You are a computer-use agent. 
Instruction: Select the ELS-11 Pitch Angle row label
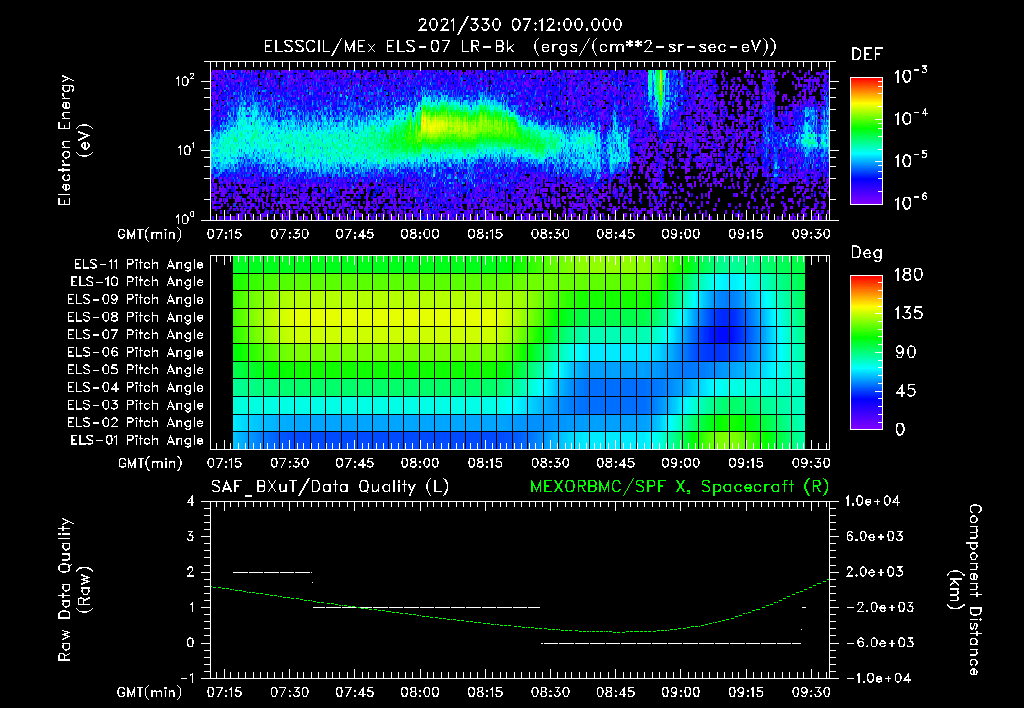point(138,265)
